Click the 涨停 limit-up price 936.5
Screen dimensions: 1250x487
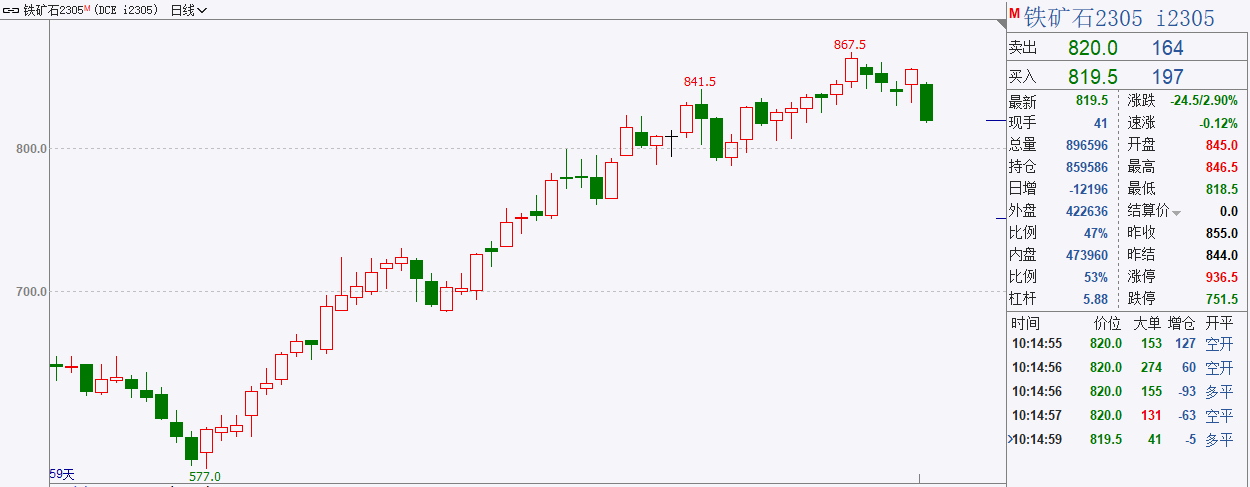1217,276
